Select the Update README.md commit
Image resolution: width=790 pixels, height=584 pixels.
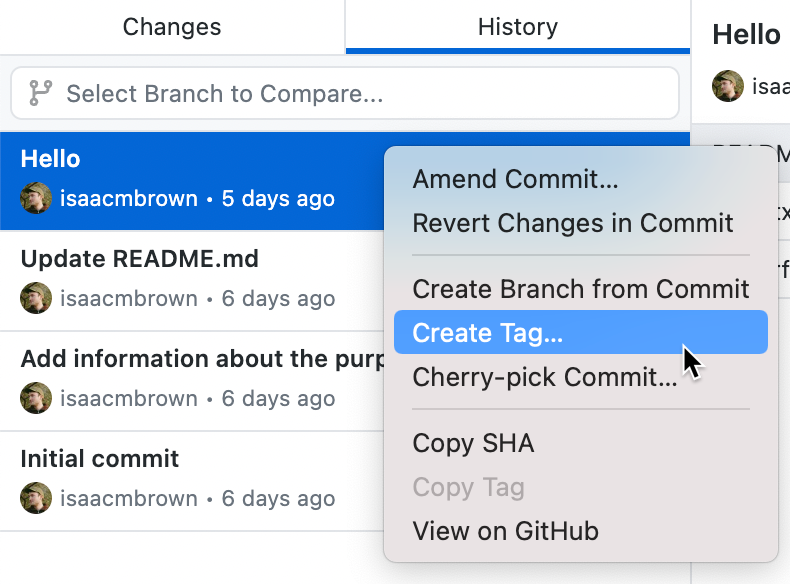(139, 259)
